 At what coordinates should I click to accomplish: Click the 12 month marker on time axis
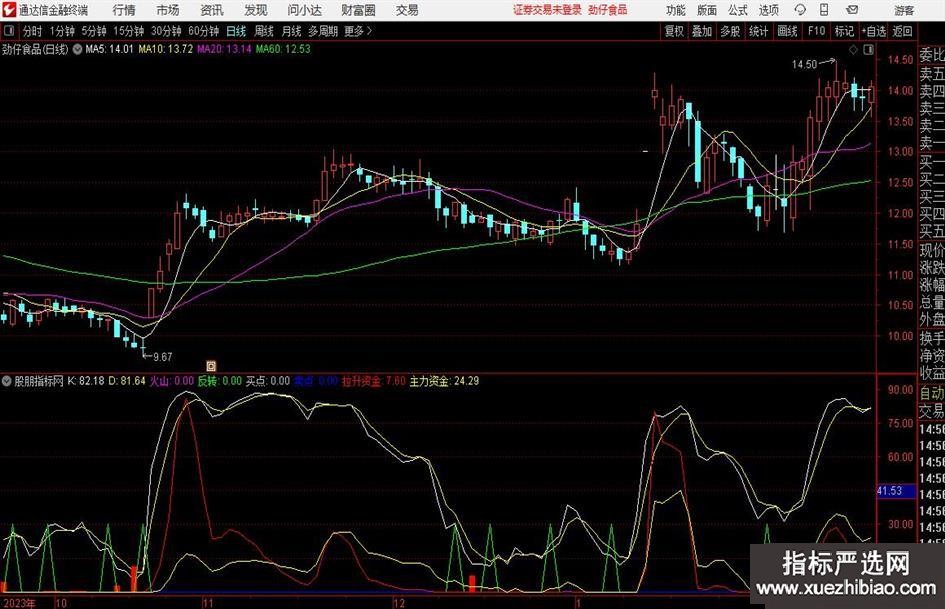(x=399, y=603)
